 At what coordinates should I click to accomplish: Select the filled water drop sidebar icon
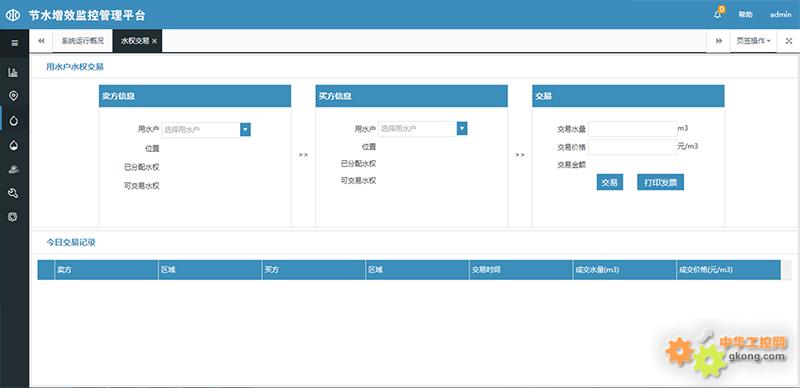[14, 146]
